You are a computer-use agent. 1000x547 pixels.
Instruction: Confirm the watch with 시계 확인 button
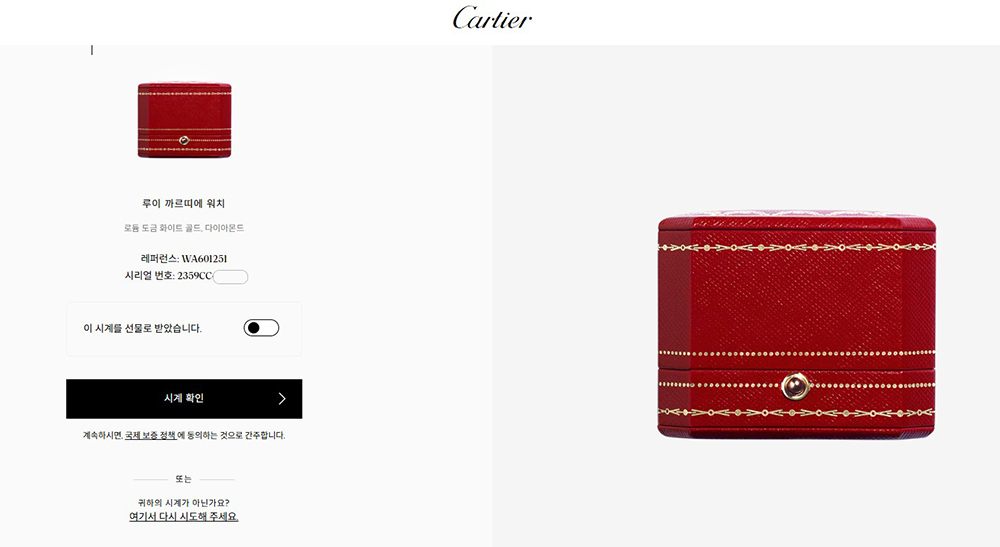click(x=184, y=398)
